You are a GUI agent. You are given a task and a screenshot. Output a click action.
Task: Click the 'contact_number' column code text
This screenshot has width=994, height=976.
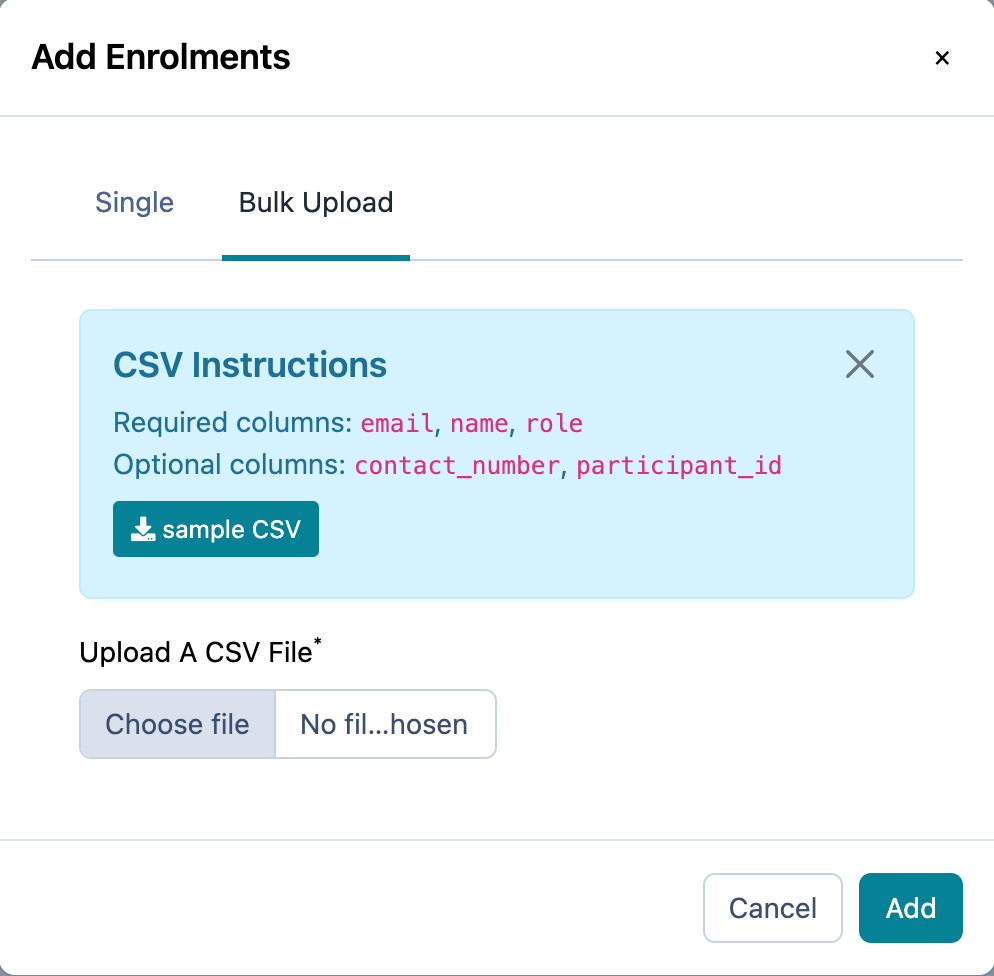tap(456, 465)
